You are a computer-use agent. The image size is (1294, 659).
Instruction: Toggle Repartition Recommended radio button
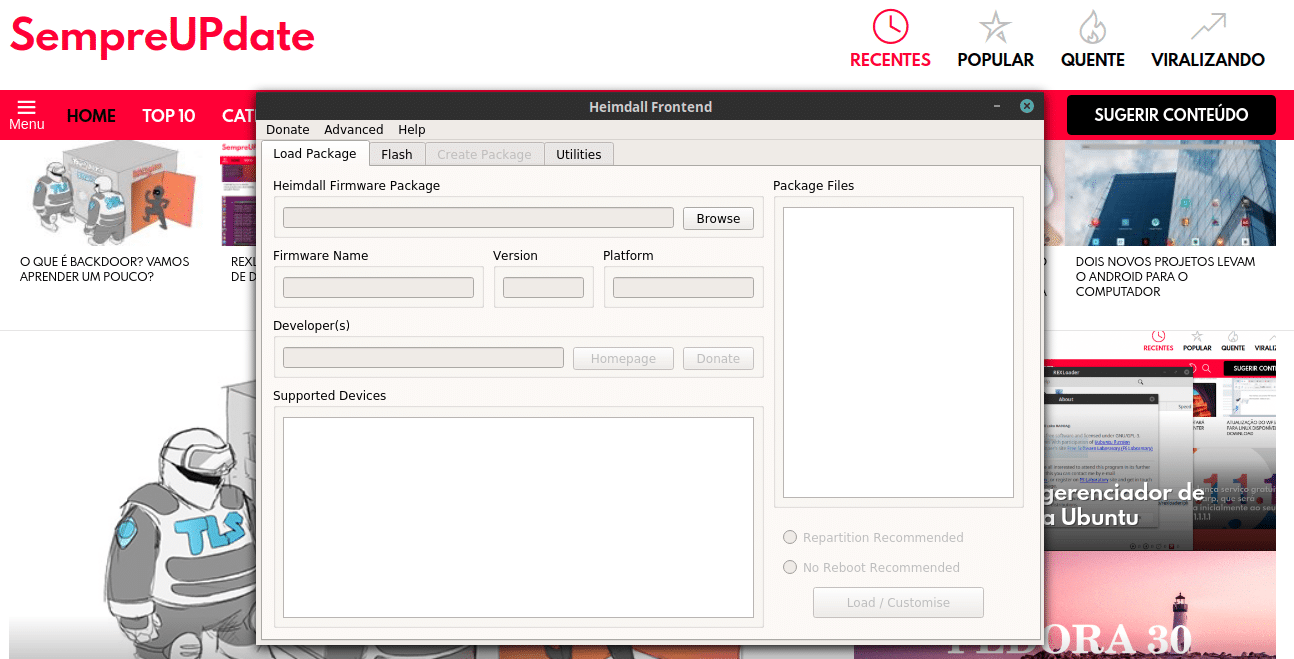coord(790,537)
